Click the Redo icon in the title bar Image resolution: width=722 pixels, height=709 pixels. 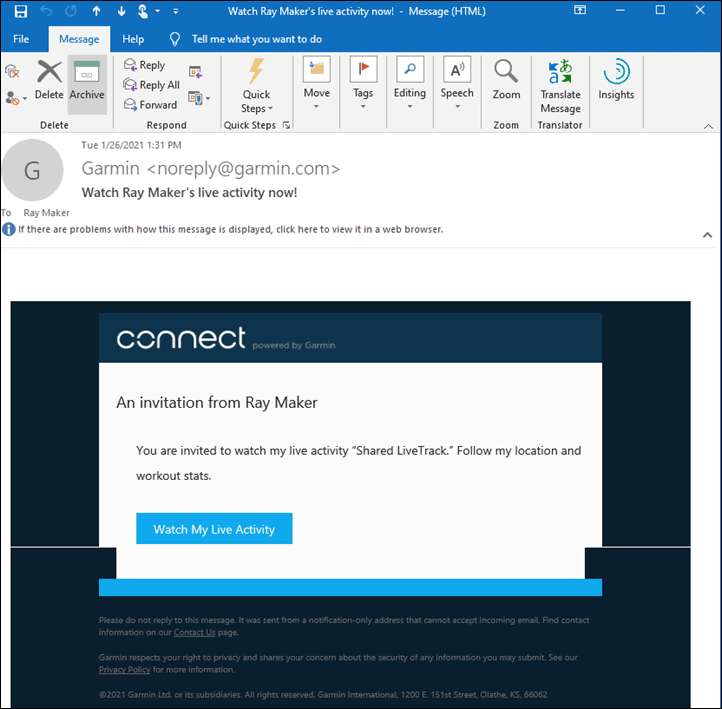tap(71, 11)
